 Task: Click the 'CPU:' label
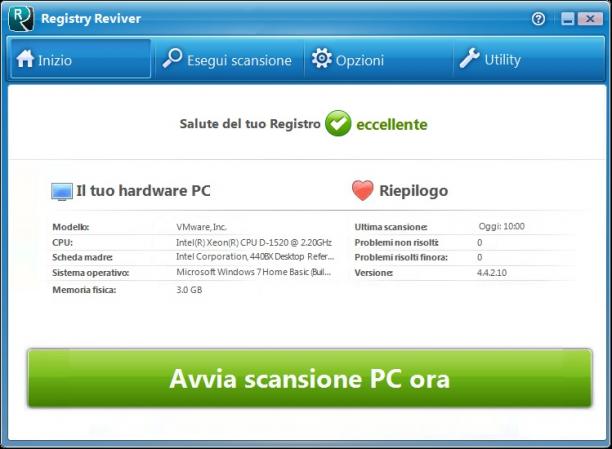[62, 242]
